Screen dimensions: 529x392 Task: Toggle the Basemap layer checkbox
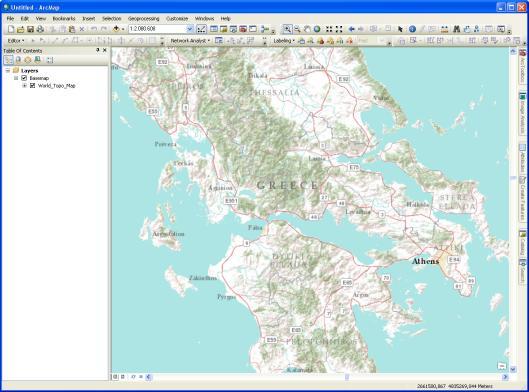point(24,78)
